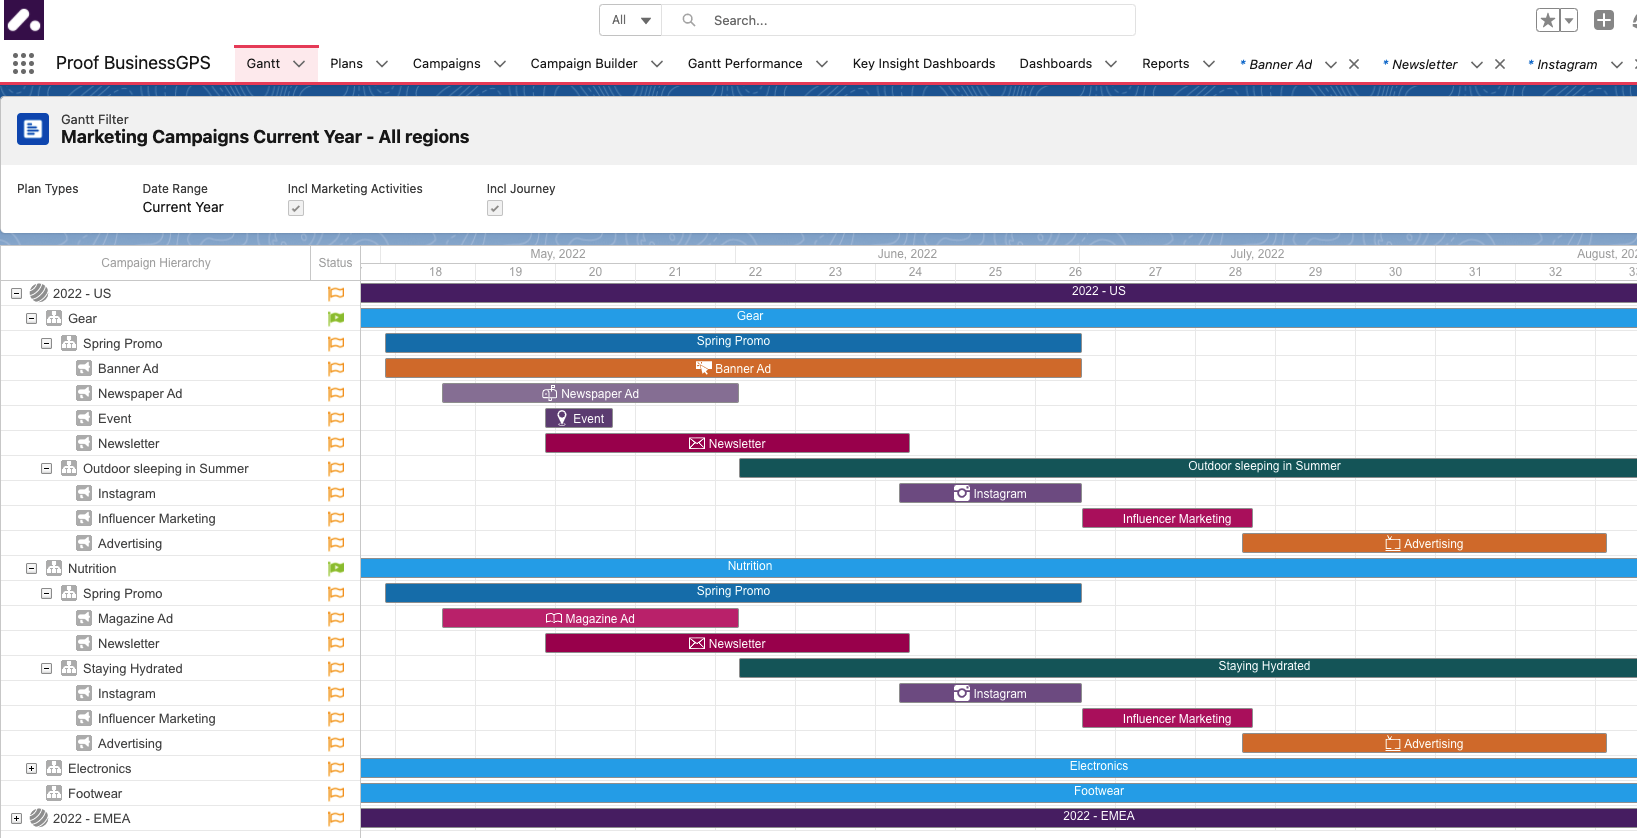Click the green status flag for Gear
Image resolution: width=1637 pixels, height=838 pixels.
pyautogui.click(x=336, y=318)
